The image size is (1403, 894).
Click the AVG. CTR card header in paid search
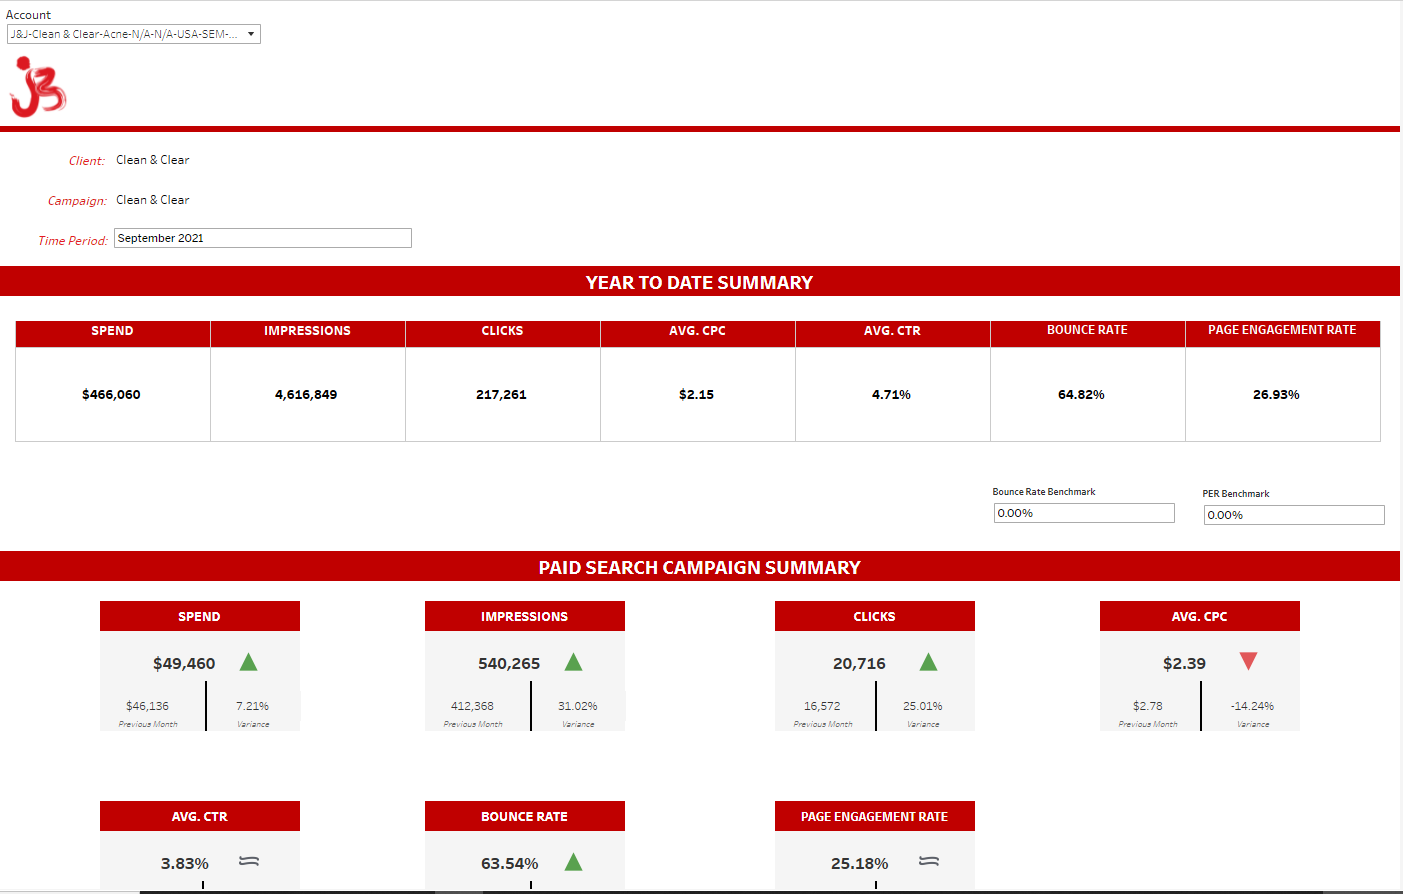pyautogui.click(x=200, y=816)
